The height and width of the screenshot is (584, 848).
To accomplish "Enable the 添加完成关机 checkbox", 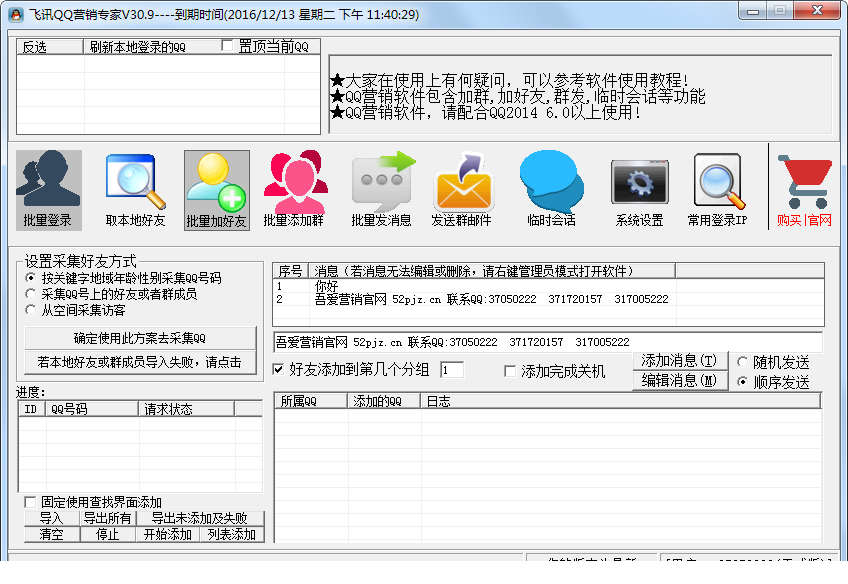I will pyautogui.click(x=510, y=371).
